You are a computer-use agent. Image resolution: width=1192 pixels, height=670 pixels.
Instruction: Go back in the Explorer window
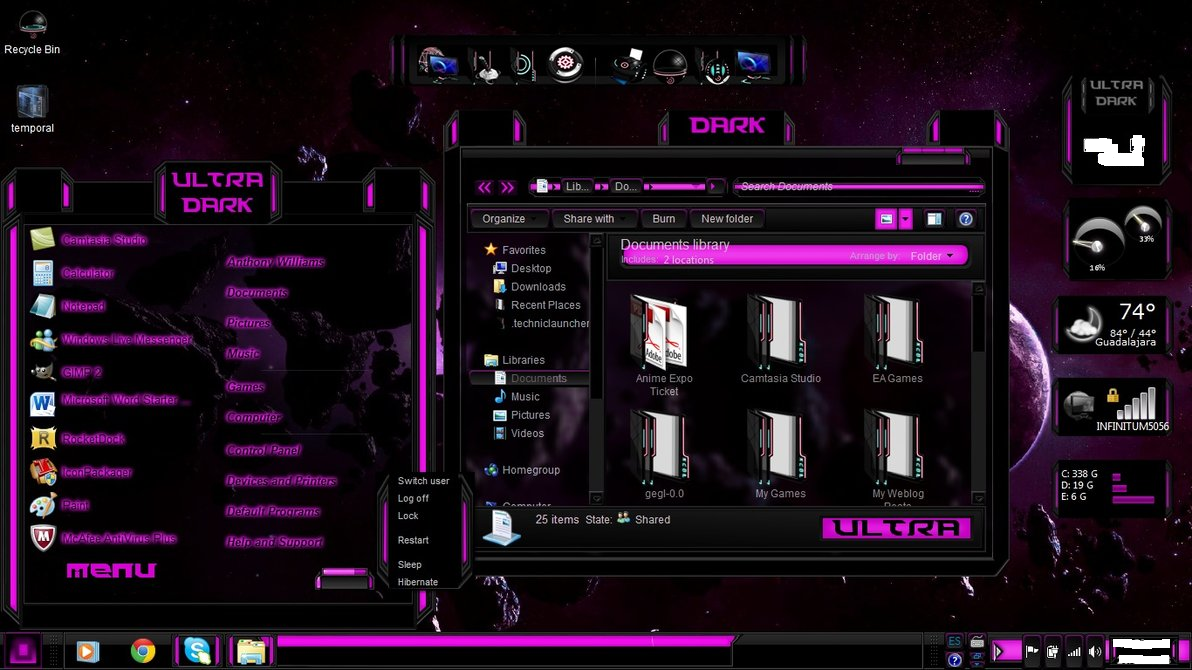(484, 187)
